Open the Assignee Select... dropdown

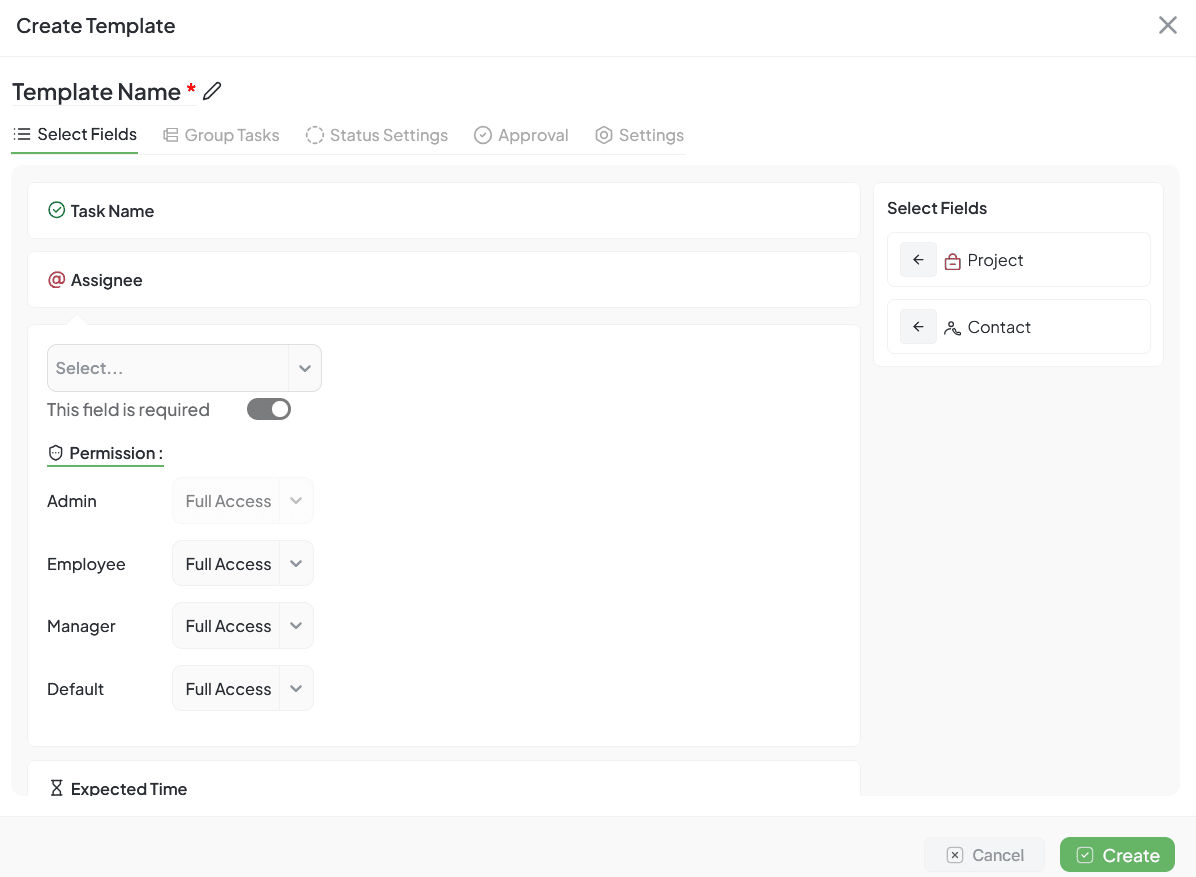pos(184,368)
